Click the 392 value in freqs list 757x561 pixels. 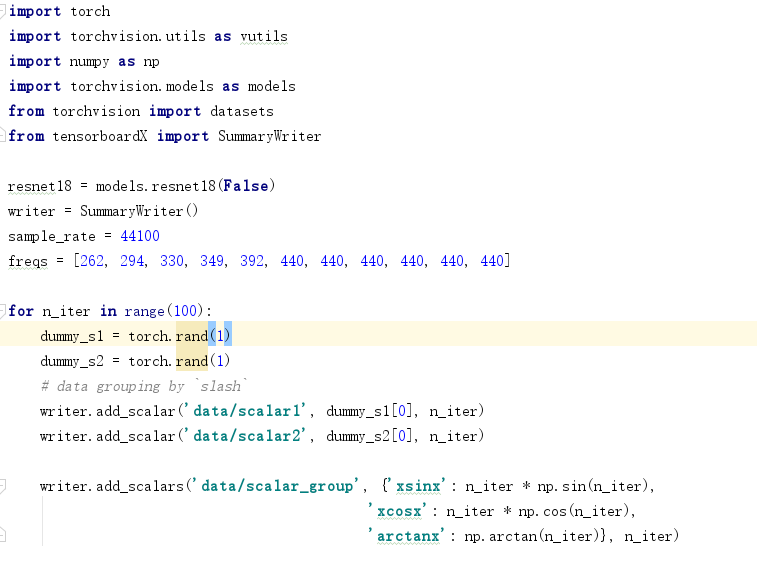(x=252, y=261)
